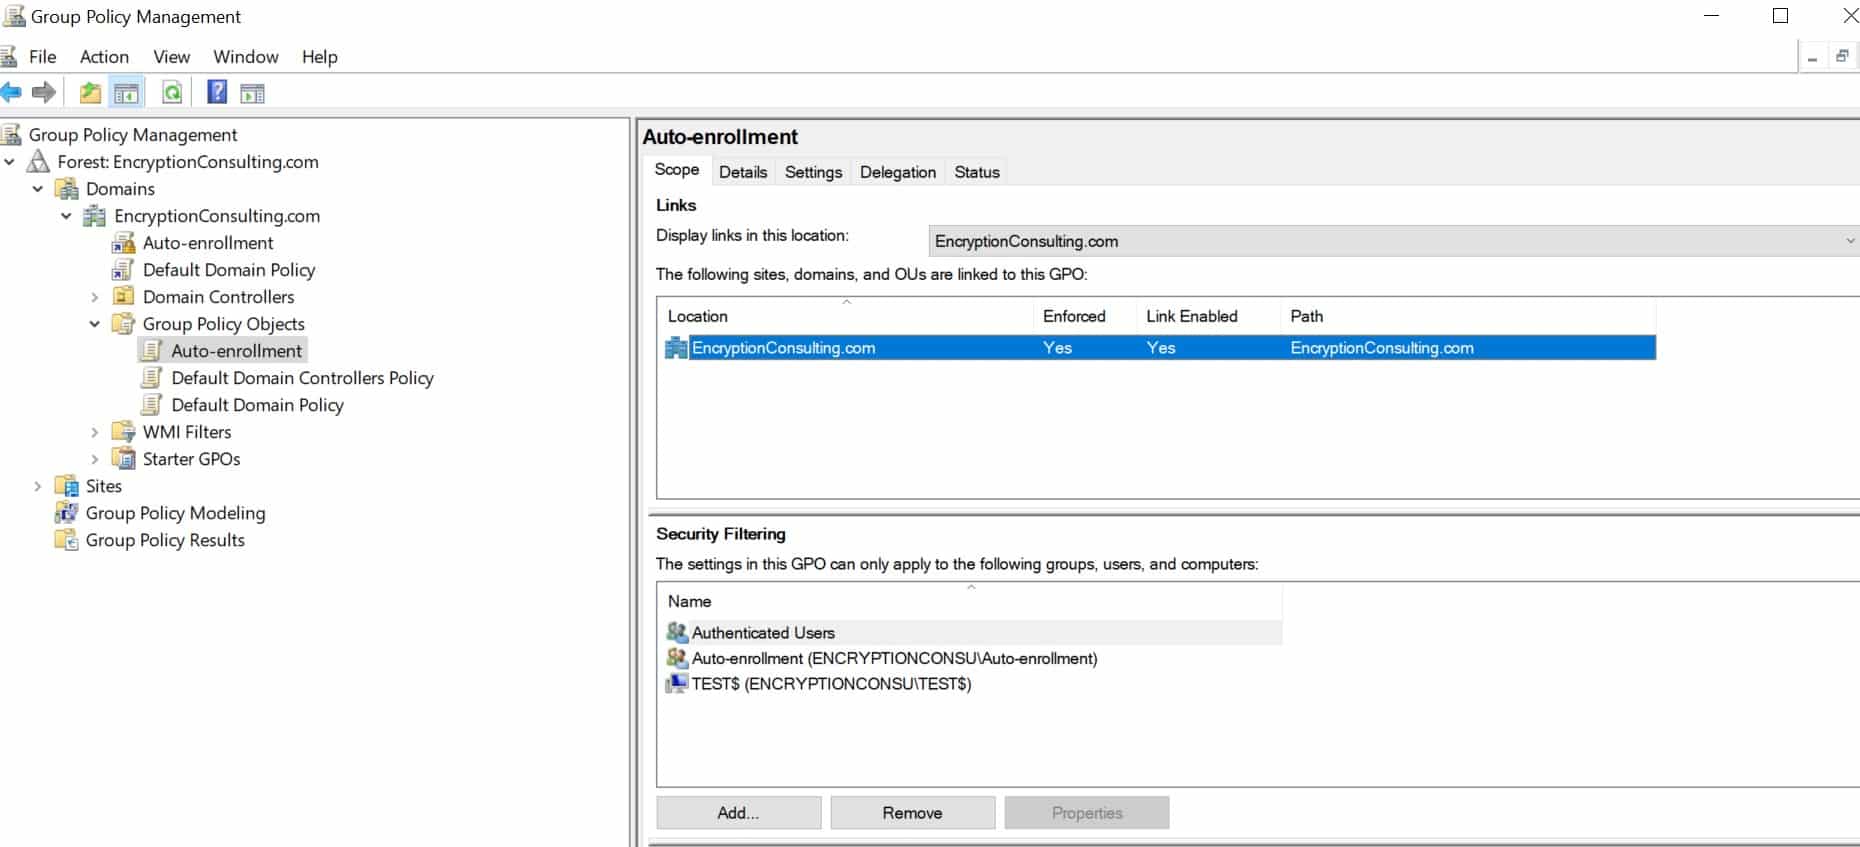Open the Action menu
Screen dimensions: 1860x847
pos(104,57)
